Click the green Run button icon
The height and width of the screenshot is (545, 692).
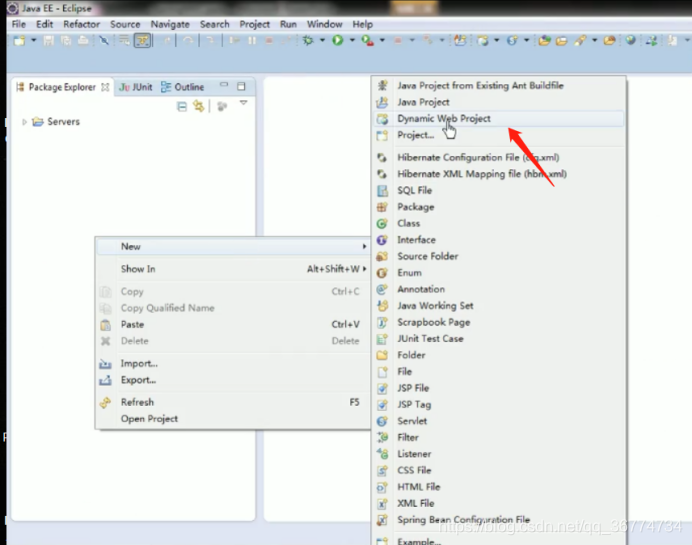click(x=338, y=41)
